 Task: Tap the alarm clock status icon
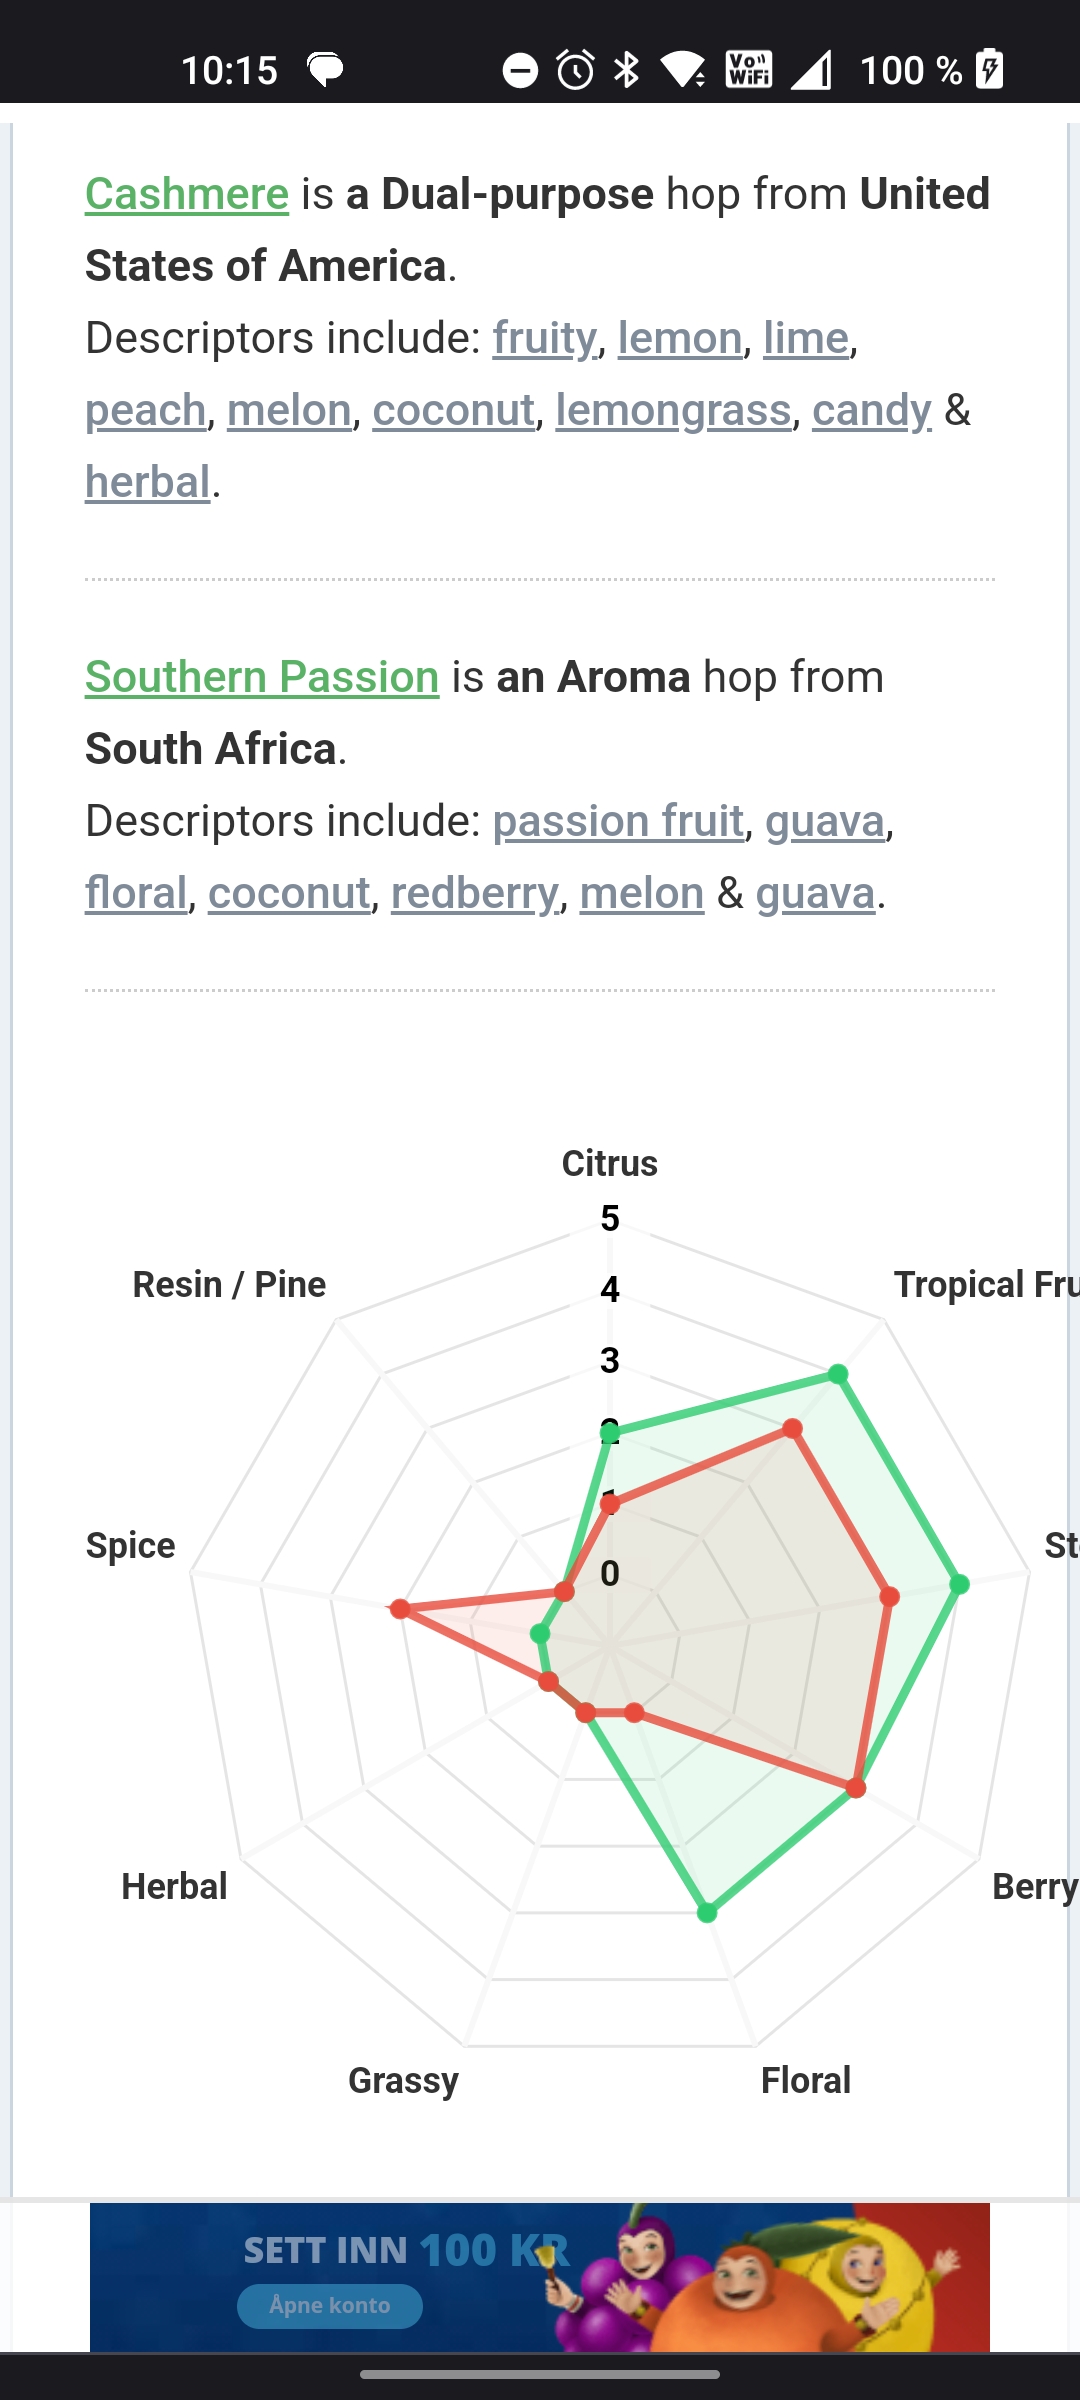(576, 70)
